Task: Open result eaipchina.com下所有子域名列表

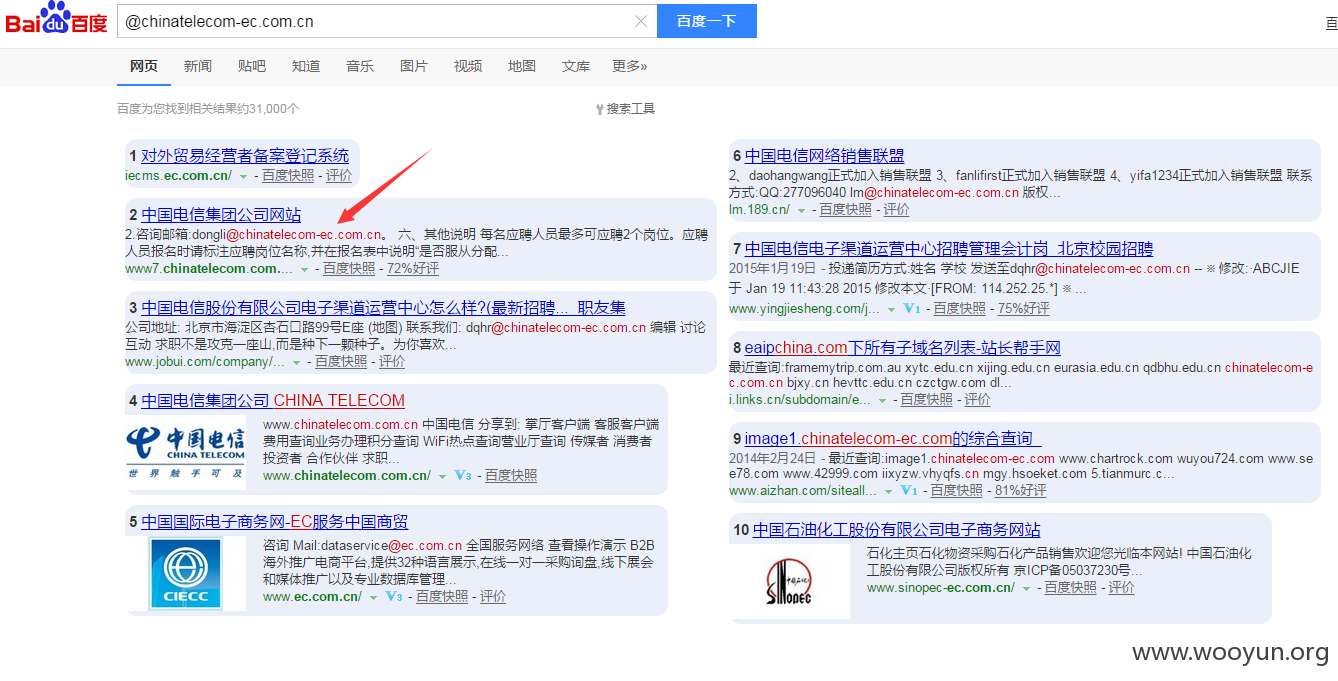Action: tap(903, 348)
